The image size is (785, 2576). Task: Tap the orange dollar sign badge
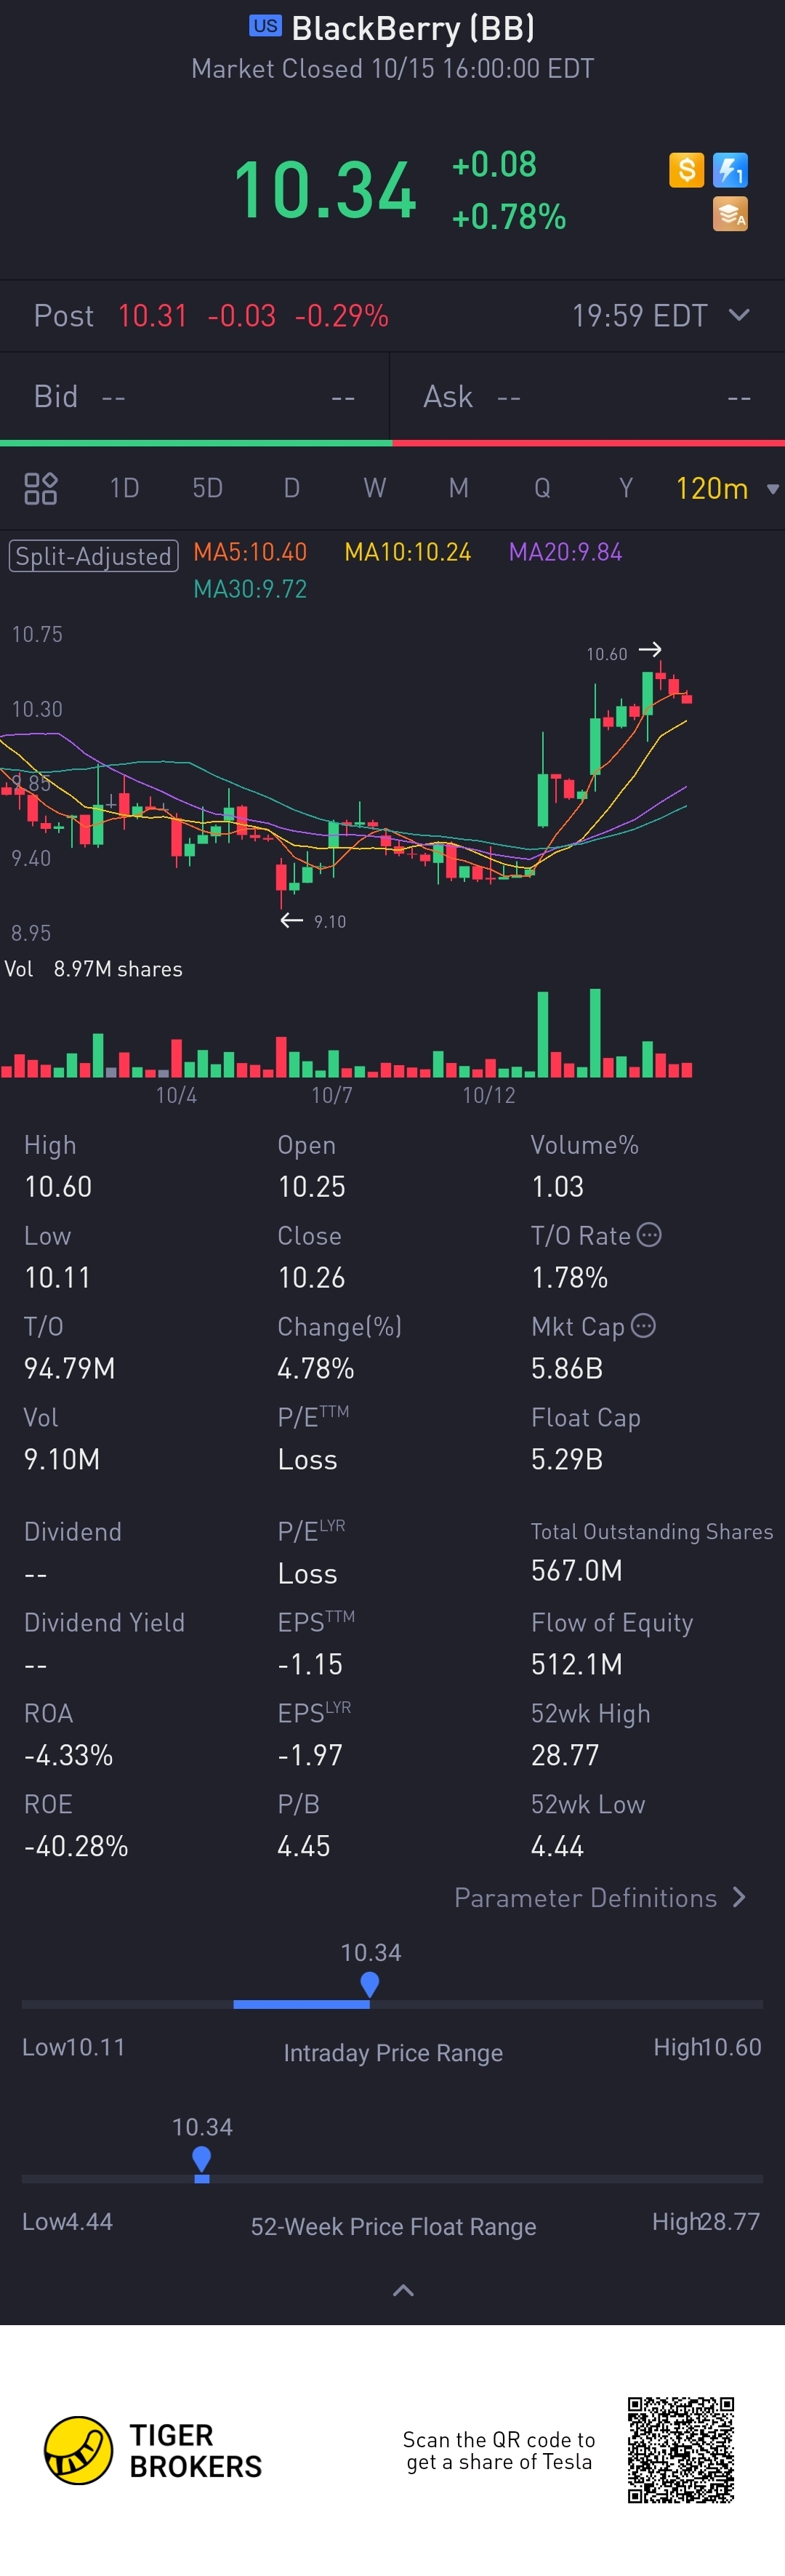coord(686,170)
